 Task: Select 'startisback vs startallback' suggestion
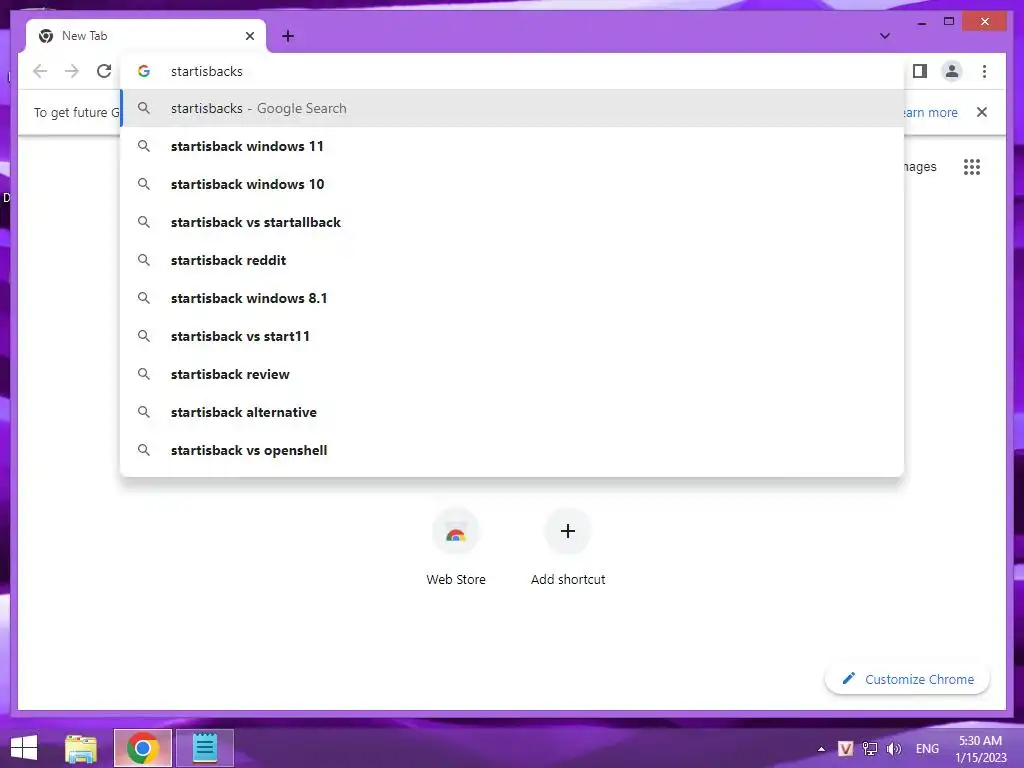point(513,222)
